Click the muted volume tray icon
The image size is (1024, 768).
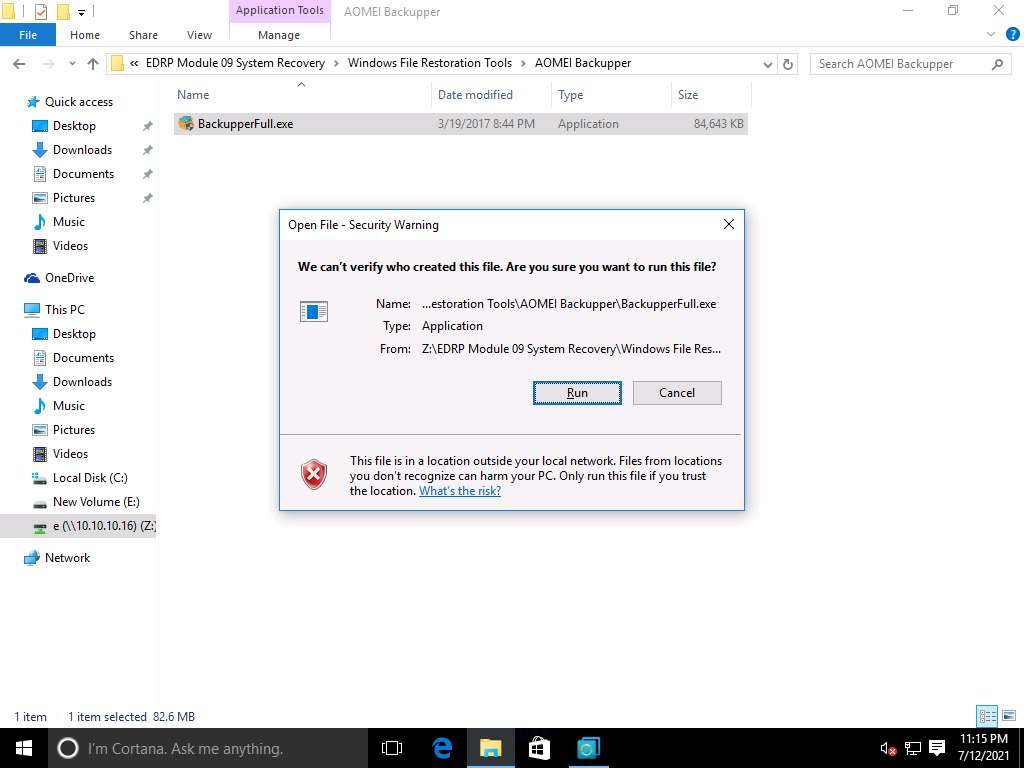point(888,748)
